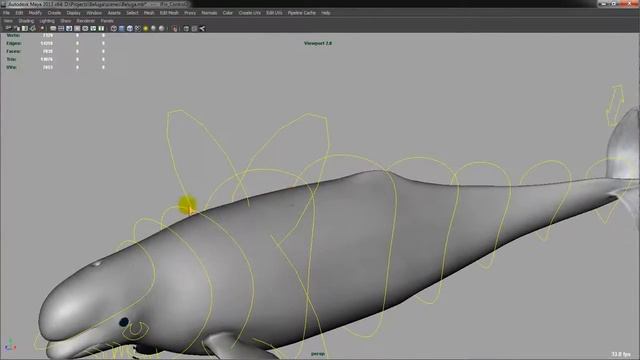This screenshot has height=360, width=640.
Task: Click the fps readout in viewport corner
Action: (x=621, y=354)
